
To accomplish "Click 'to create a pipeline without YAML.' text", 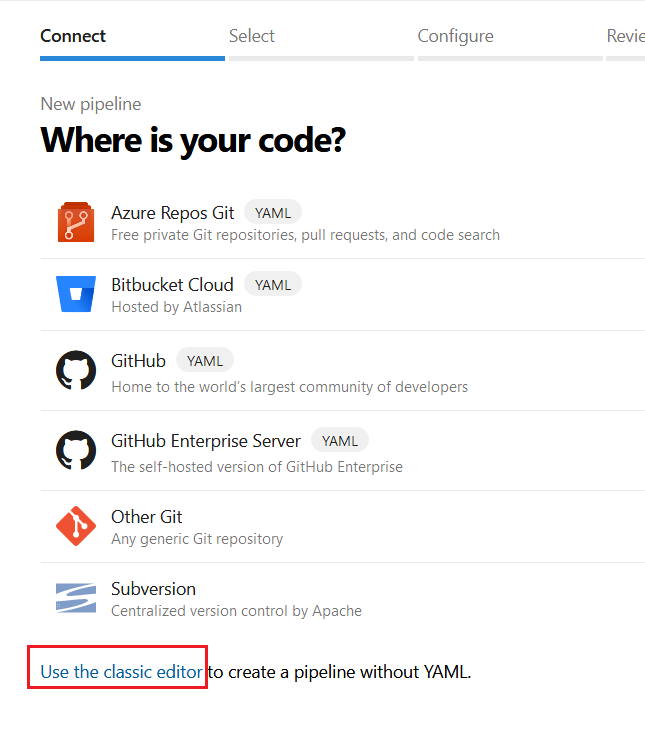I will [x=340, y=672].
